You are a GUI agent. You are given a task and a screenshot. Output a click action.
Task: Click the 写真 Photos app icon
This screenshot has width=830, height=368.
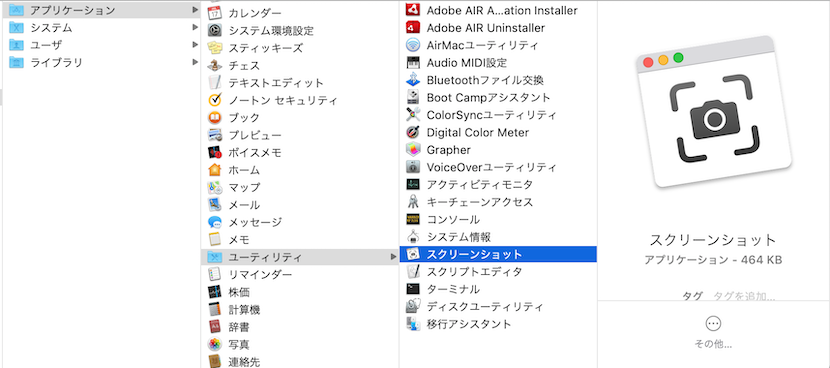coord(214,344)
